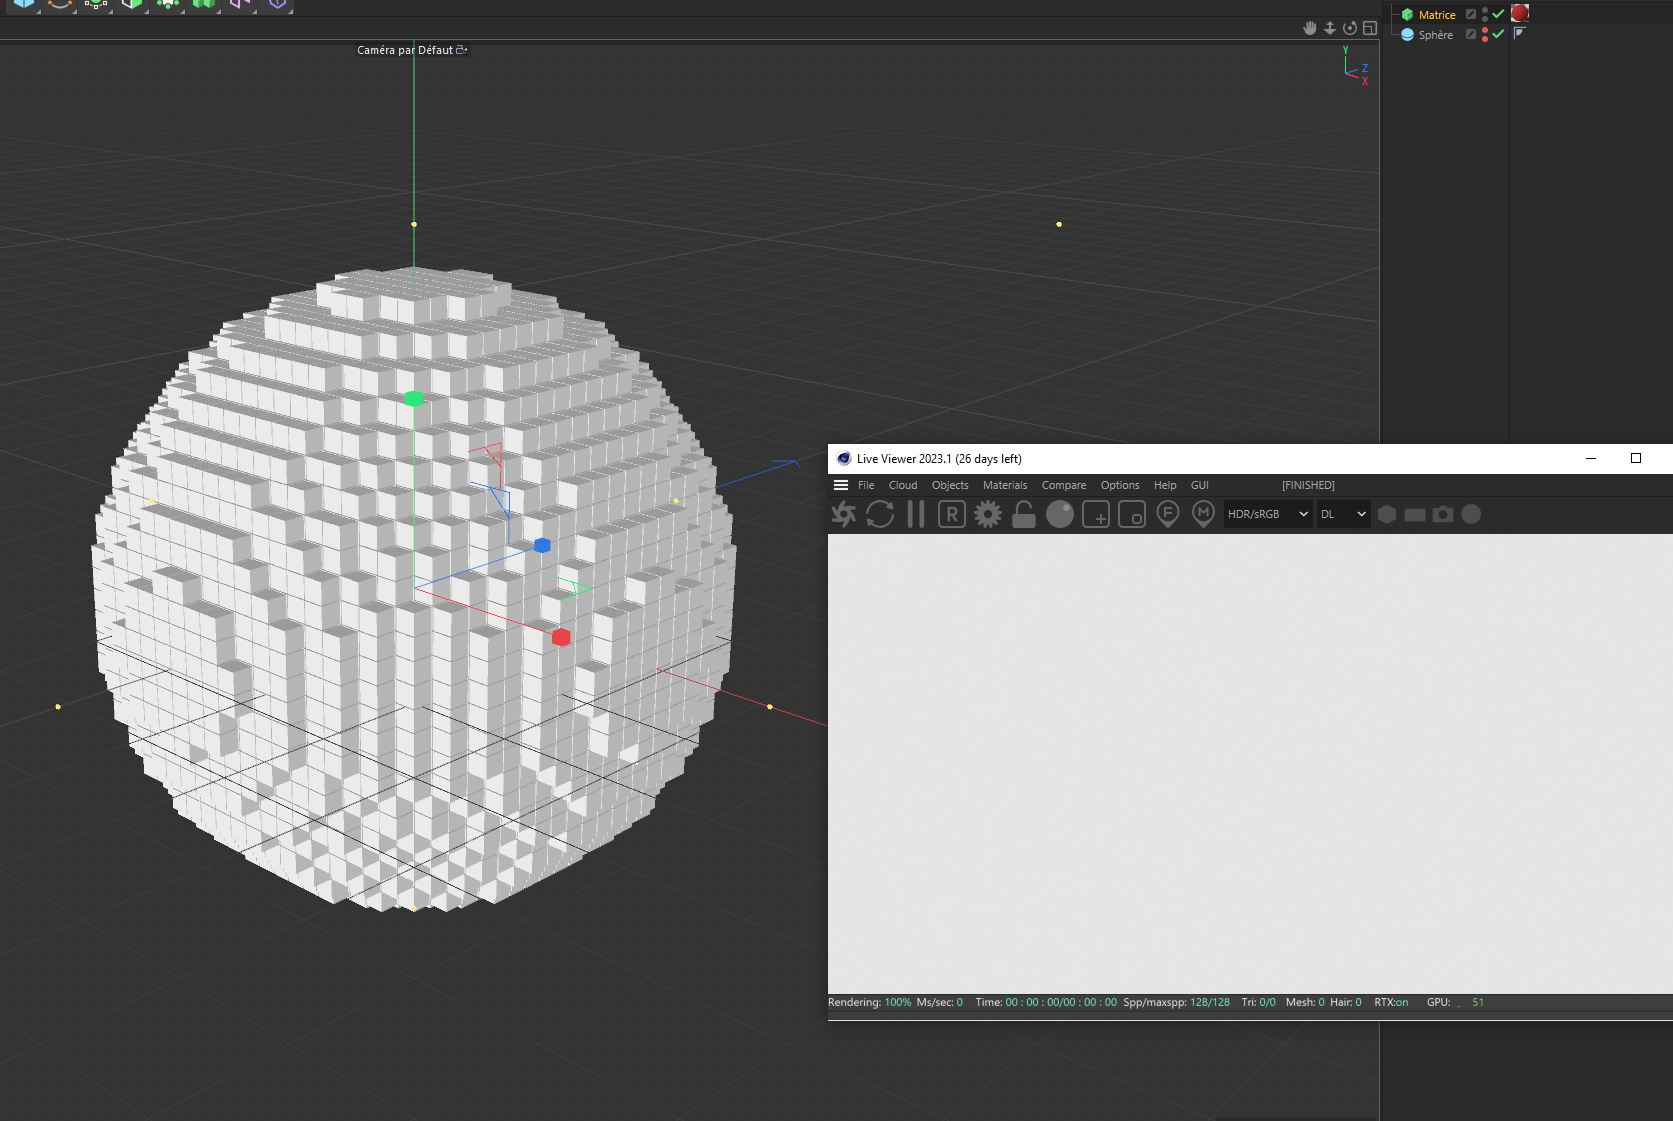
Task: Open the GUI menu
Action: (1200, 485)
